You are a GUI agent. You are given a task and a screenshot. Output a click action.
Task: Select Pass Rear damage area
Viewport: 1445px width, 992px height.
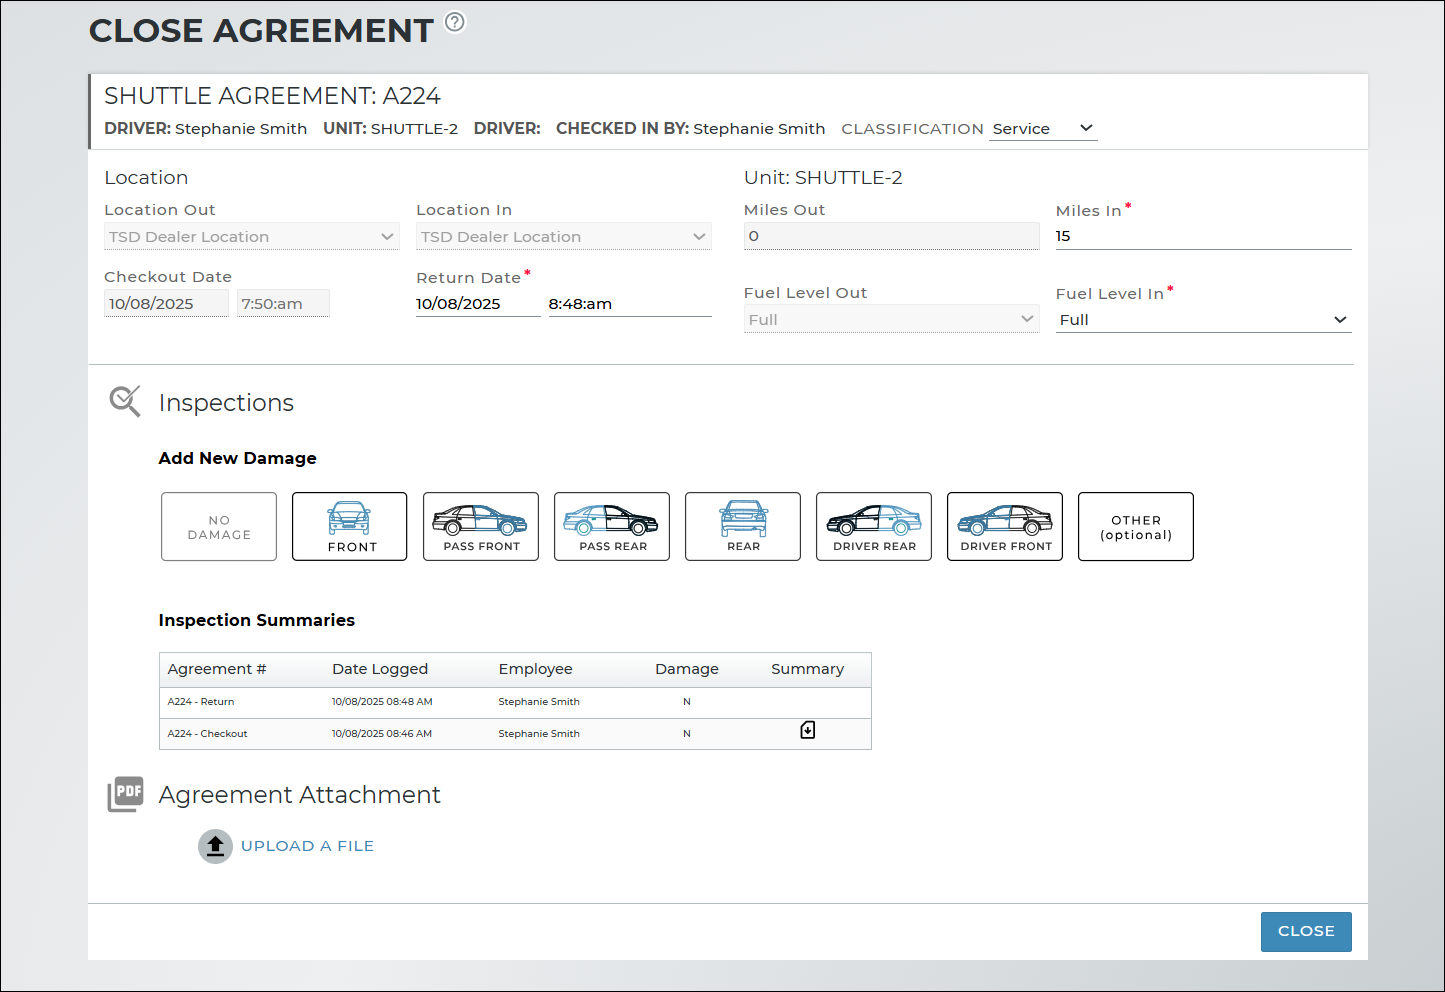pyautogui.click(x=612, y=526)
